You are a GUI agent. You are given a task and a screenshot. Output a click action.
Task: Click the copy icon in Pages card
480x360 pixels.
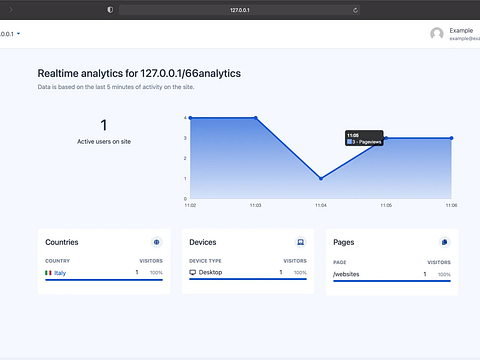pyautogui.click(x=444, y=242)
